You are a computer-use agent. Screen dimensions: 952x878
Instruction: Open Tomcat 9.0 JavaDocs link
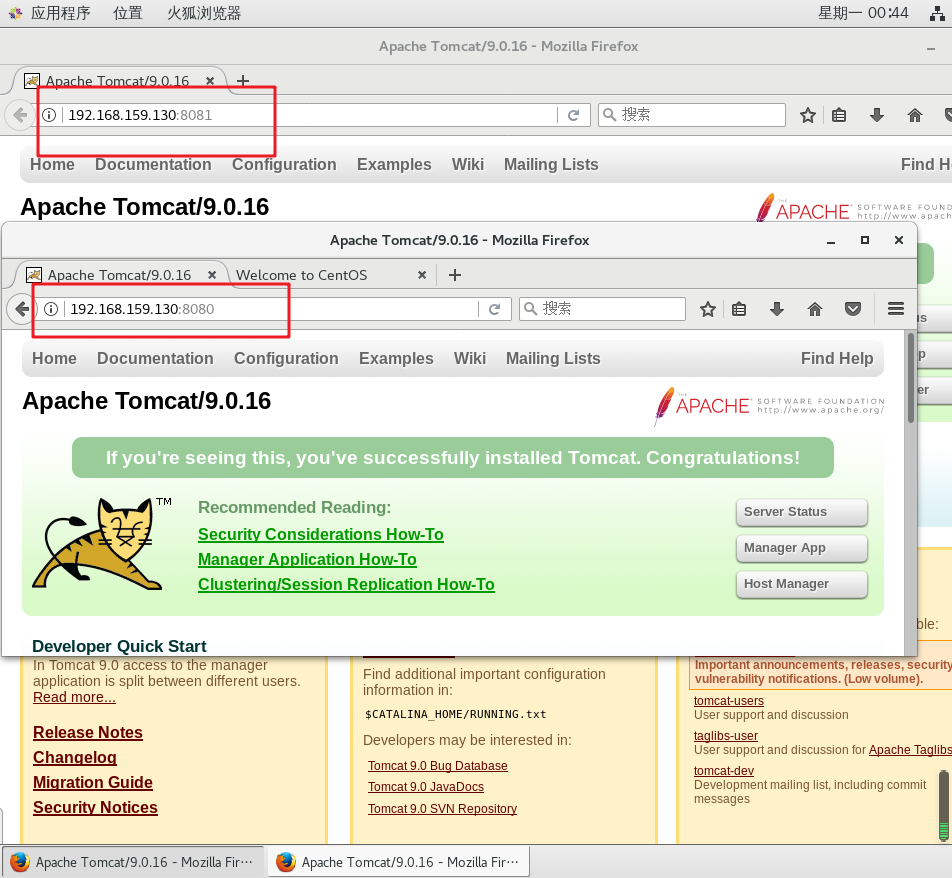(426, 786)
